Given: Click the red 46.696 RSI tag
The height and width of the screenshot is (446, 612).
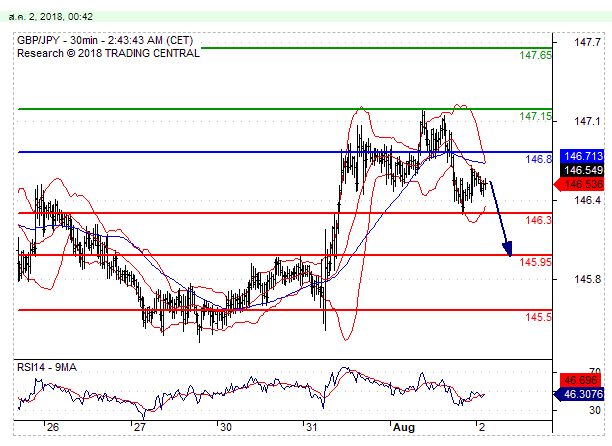Looking at the screenshot, I should click(x=582, y=380).
